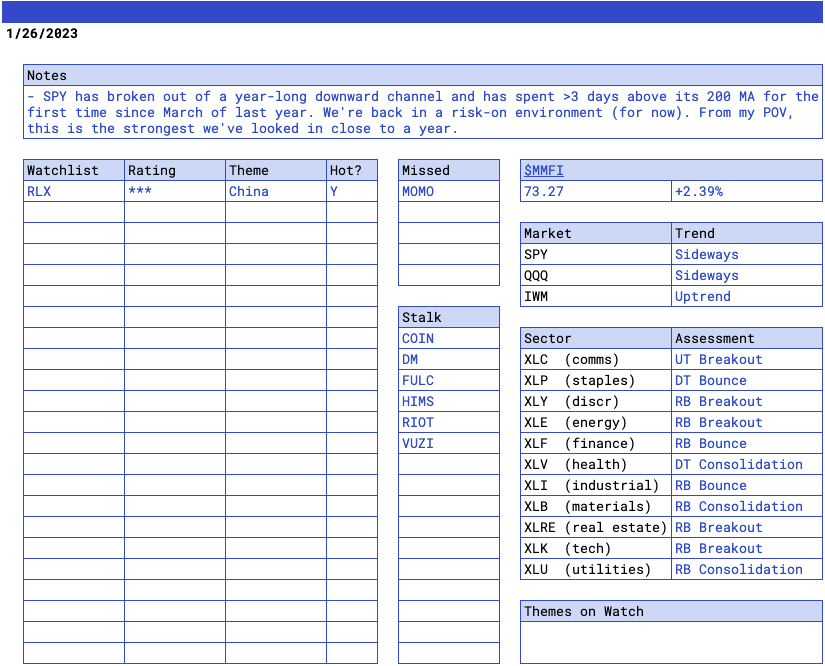Click the Sideways trend for QQQ
Screen dimensions: 825x666
point(747,275)
